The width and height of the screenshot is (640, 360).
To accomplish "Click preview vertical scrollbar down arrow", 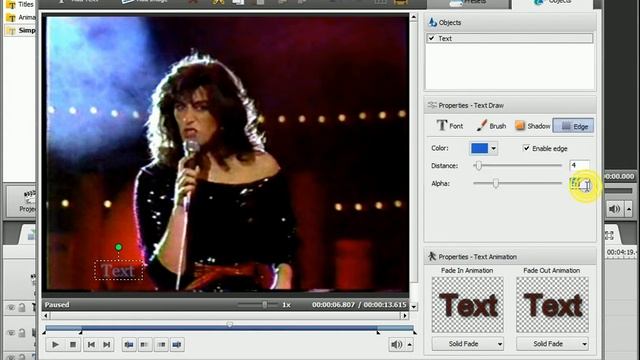I will (x=413, y=307).
